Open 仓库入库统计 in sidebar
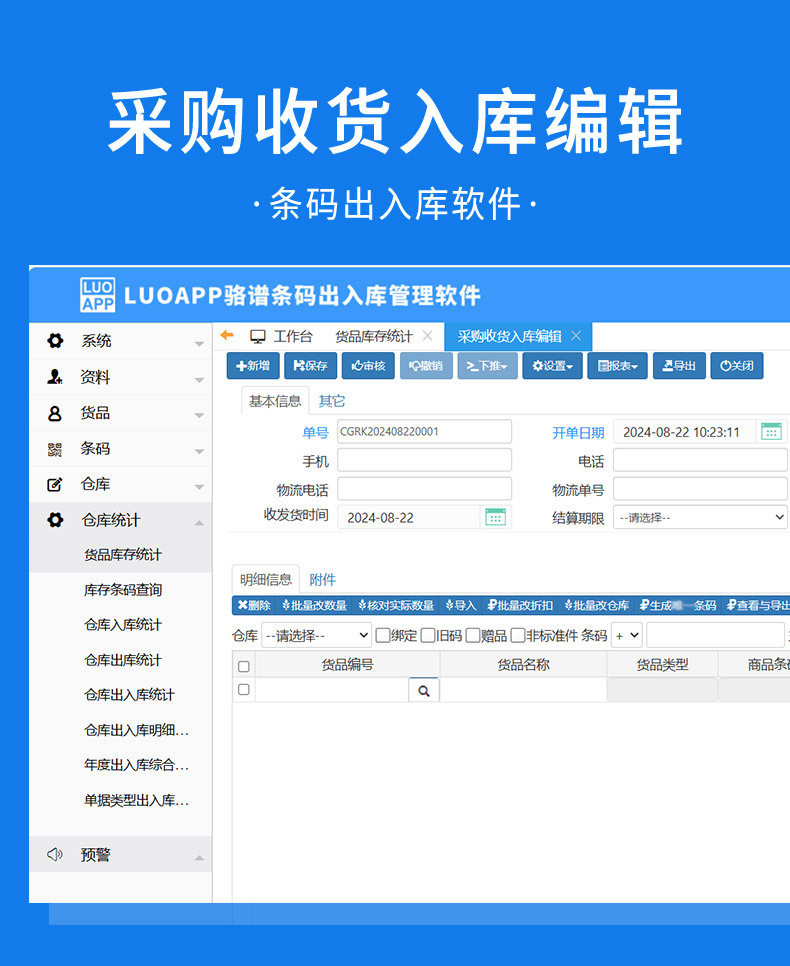This screenshot has height=966, width=790. tap(123, 625)
